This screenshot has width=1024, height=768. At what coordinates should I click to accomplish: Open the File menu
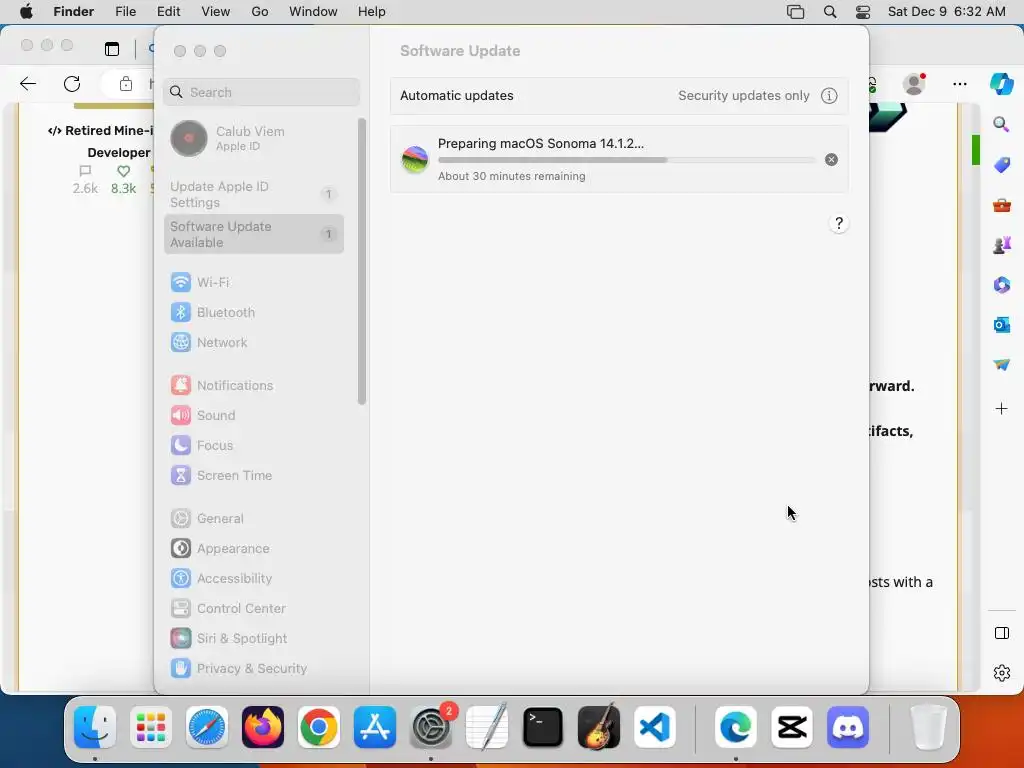125,12
